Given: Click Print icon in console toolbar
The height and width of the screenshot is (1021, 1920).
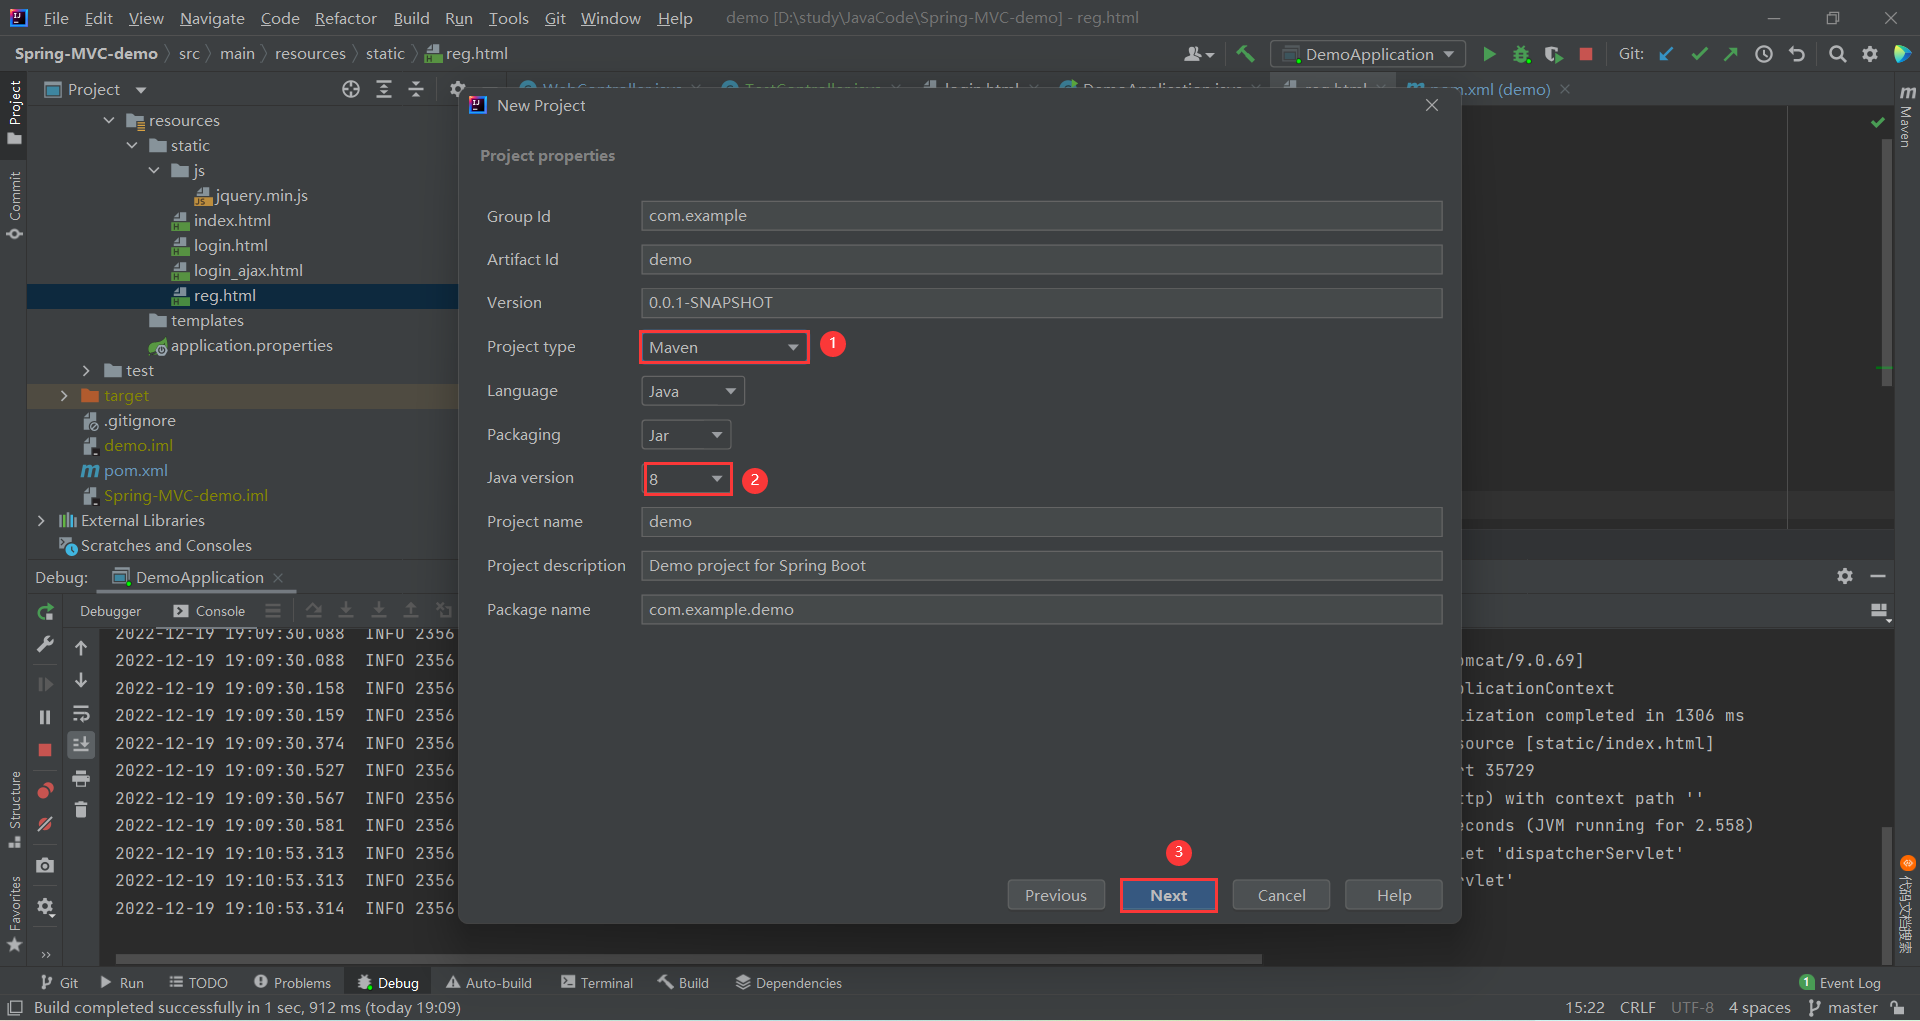Looking at the screenshot, I should pyautogui.click(x=81, y=778).
